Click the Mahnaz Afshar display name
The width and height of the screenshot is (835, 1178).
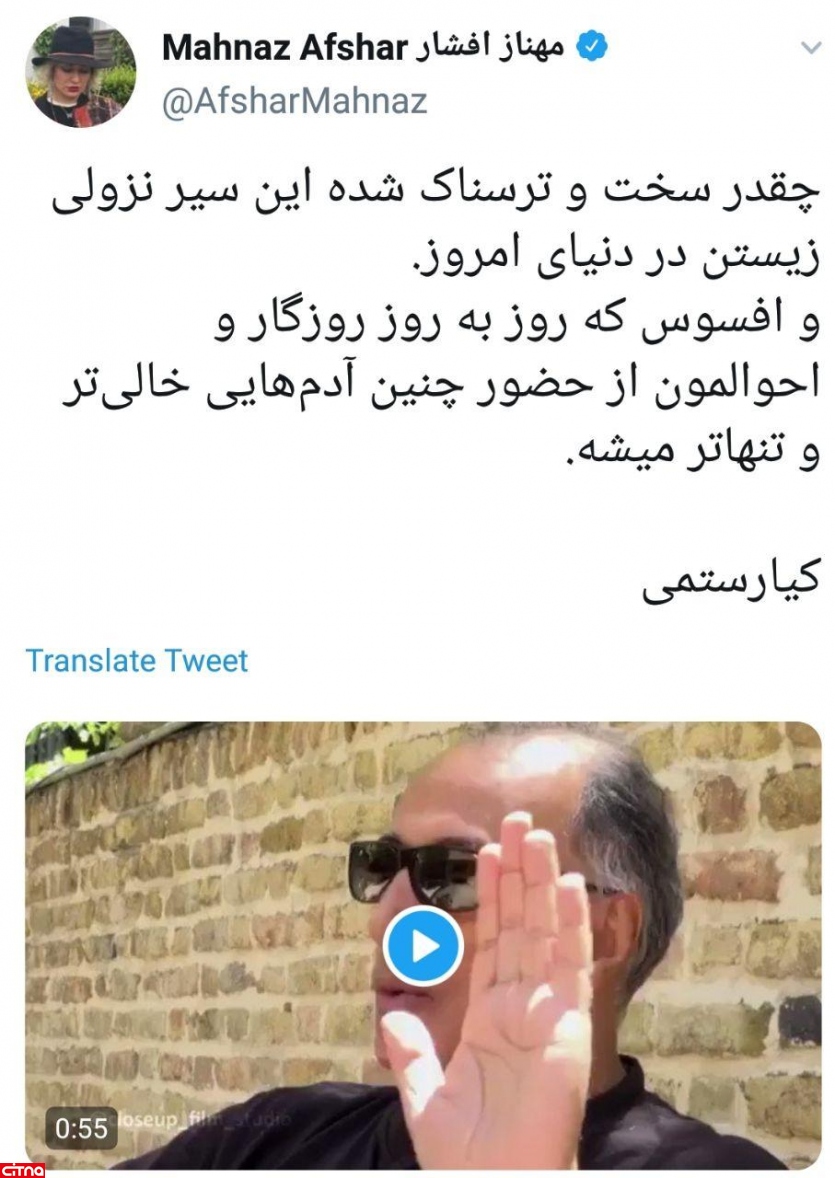[x=285, y=48]
